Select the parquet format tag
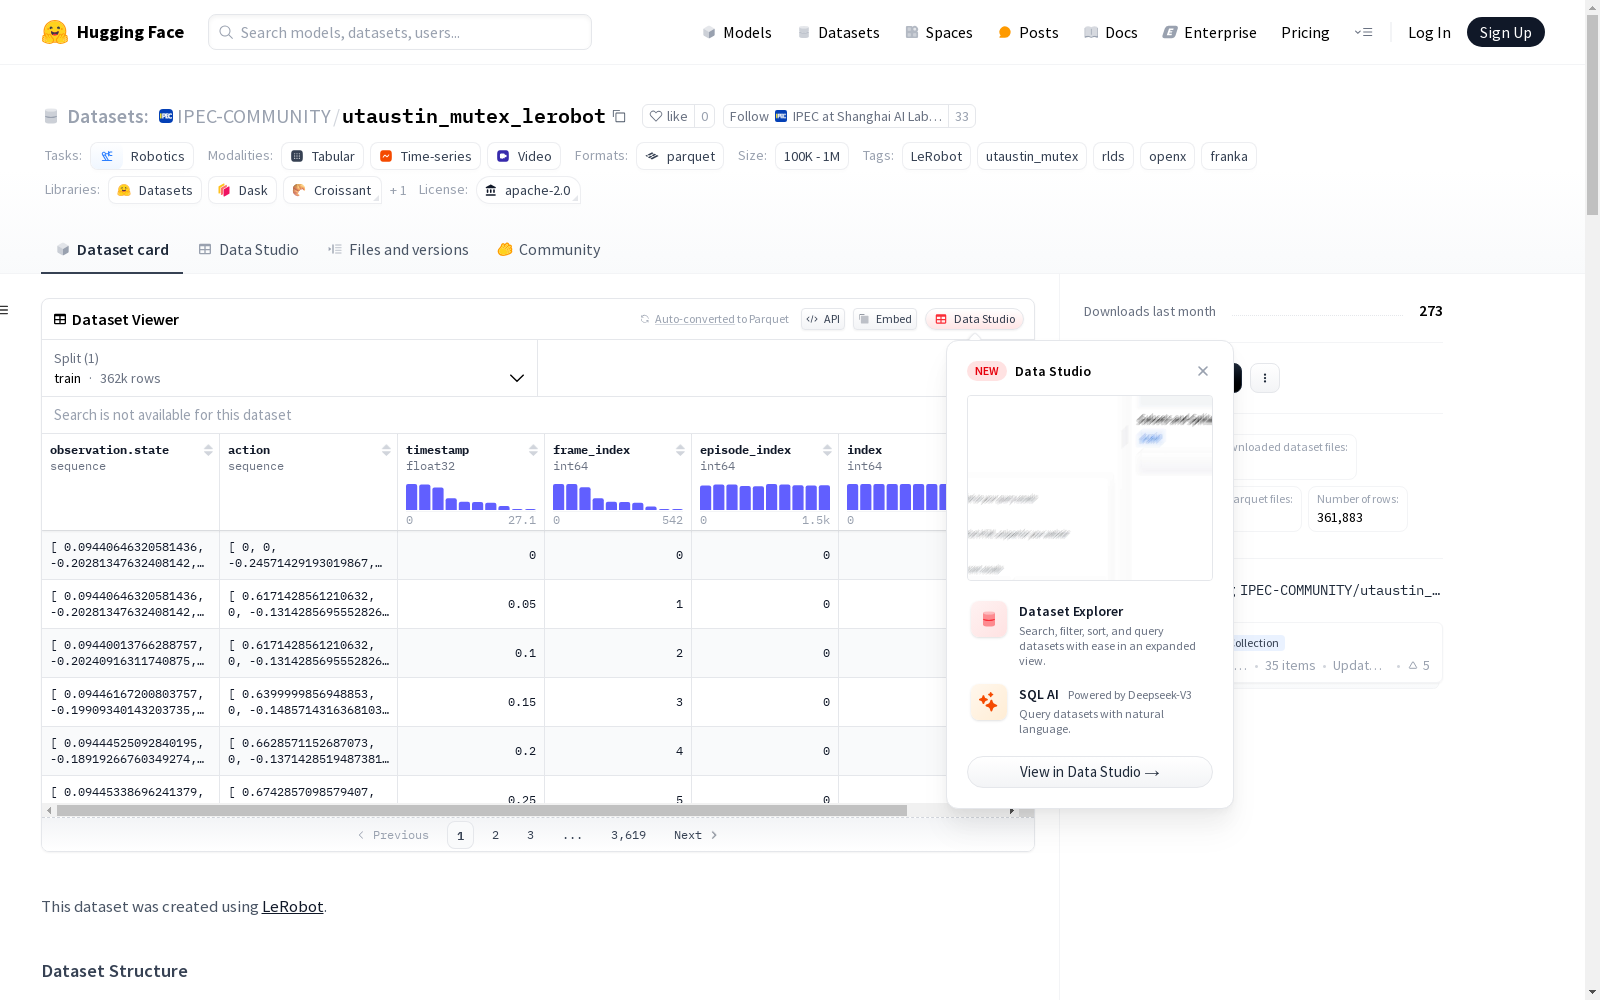This screenshot has height=1000, width=1600. (x=680, y=156)
